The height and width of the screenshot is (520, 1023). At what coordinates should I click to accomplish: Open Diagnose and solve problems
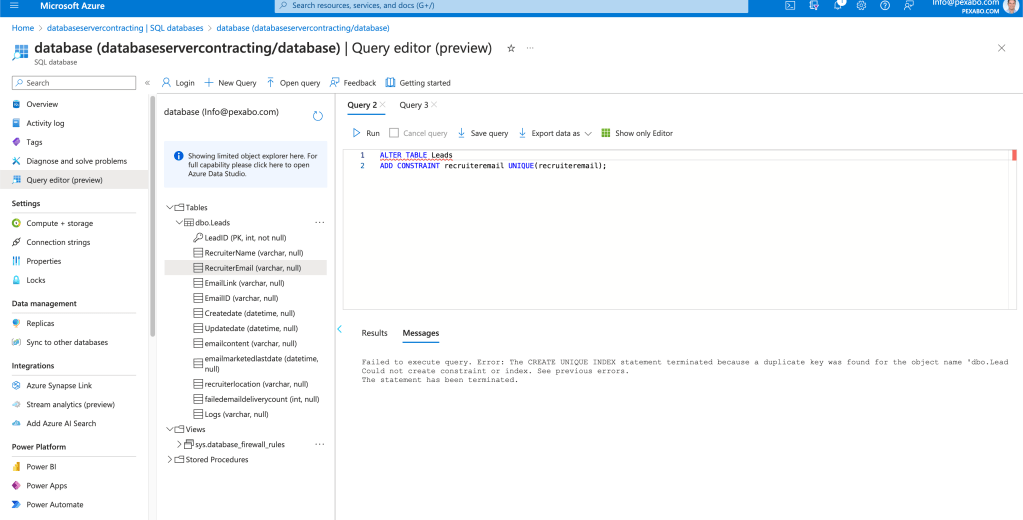pyautogui.click(x=76, y=161)
